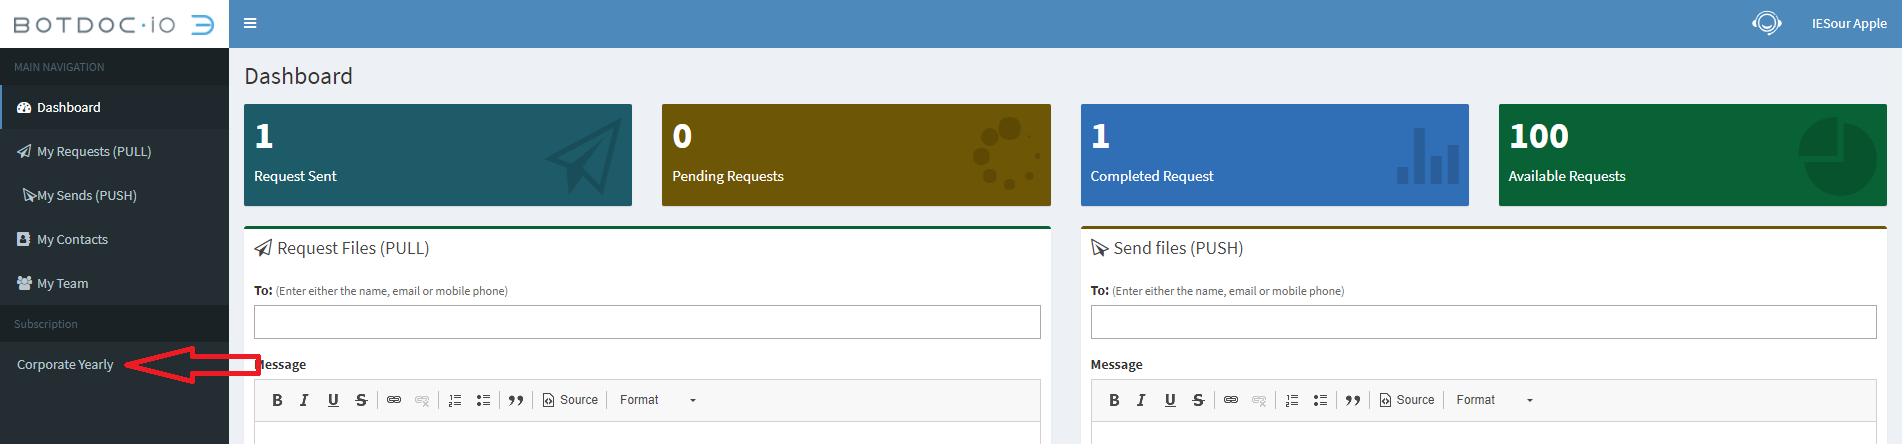The image size is (1902, 444).
Task: Open the Pending Requests card
Action: pyautogui.click(x=856, y=155)
